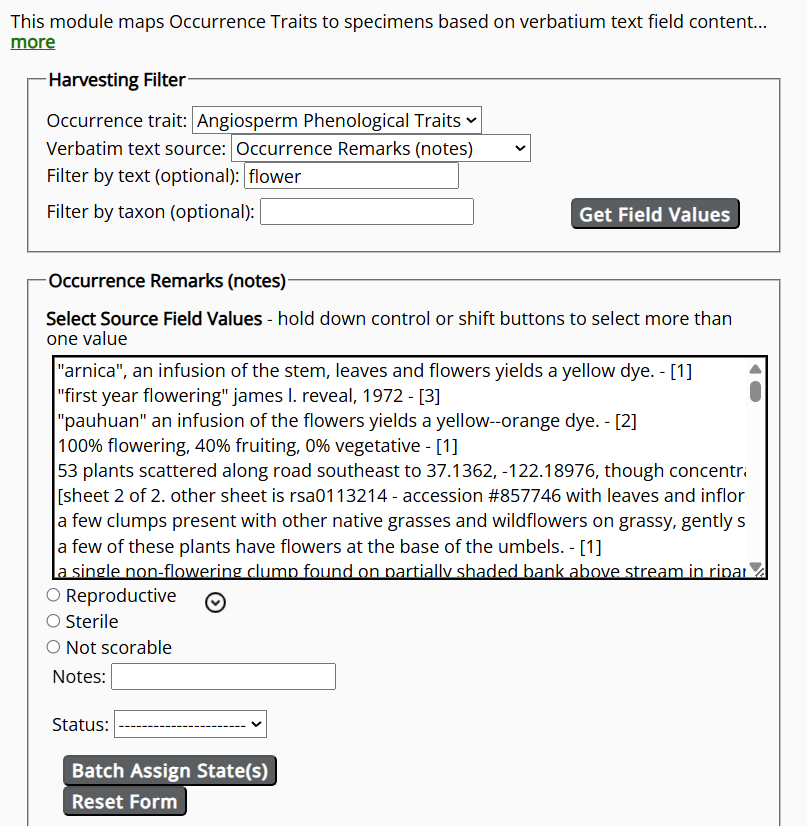Open the 'more' link above Harvesting Filter
This screenshot has height=826, width=807.
pos(32,42)
